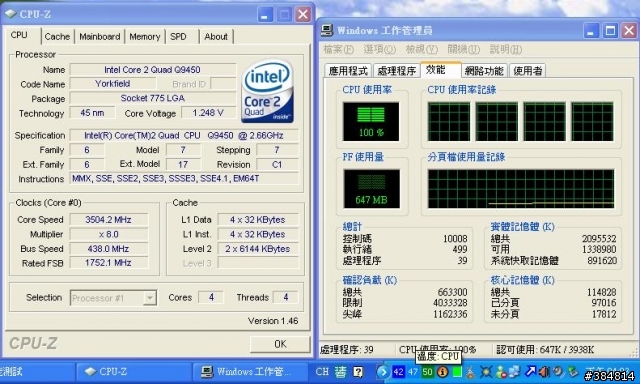Open the 關機(U) menu in Task Manager
Image resolution: width=640 pixels, height=384 pixels.
pos(464,49)
